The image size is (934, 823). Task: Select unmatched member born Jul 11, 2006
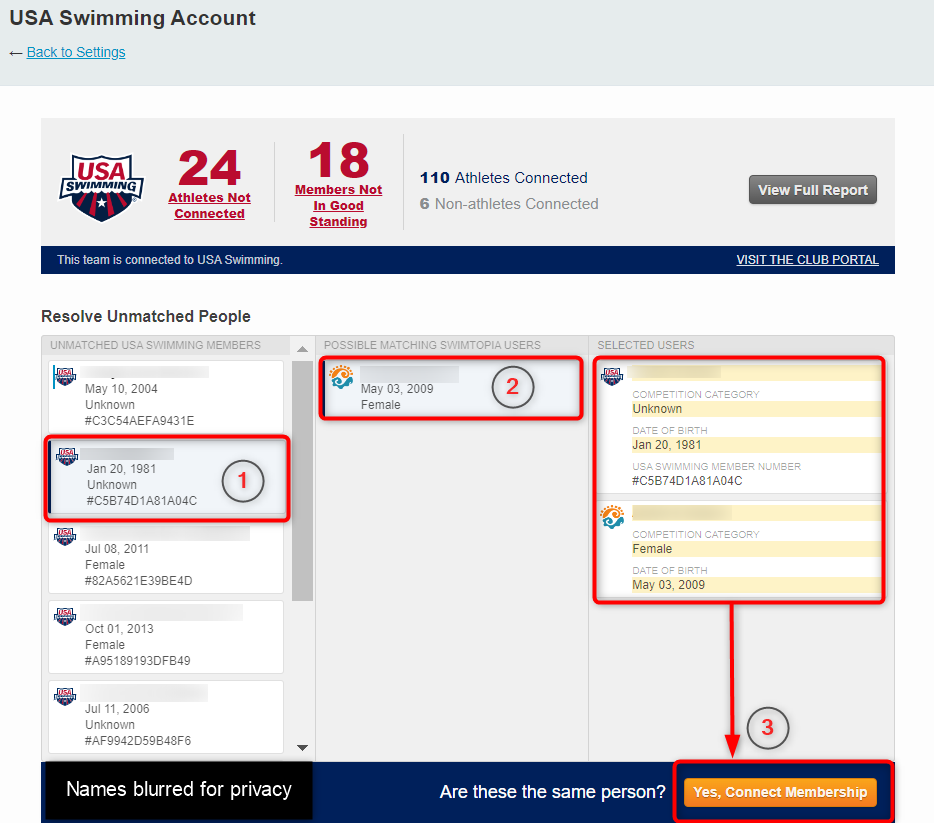(x=166, y=717)
